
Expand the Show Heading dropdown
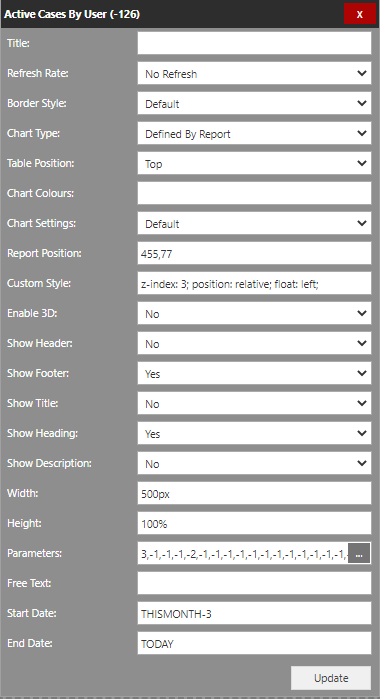pos(254,433)
